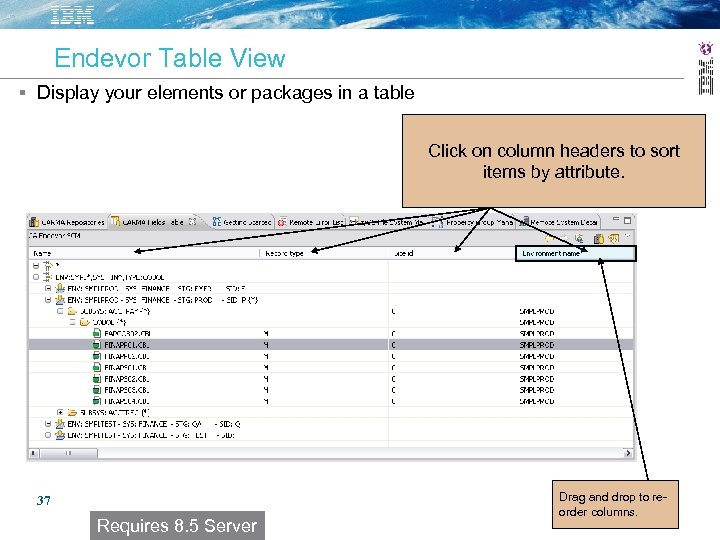The image size is (720, 540).
Task: Sort by the Environment name column header
Action: (575, 253)
